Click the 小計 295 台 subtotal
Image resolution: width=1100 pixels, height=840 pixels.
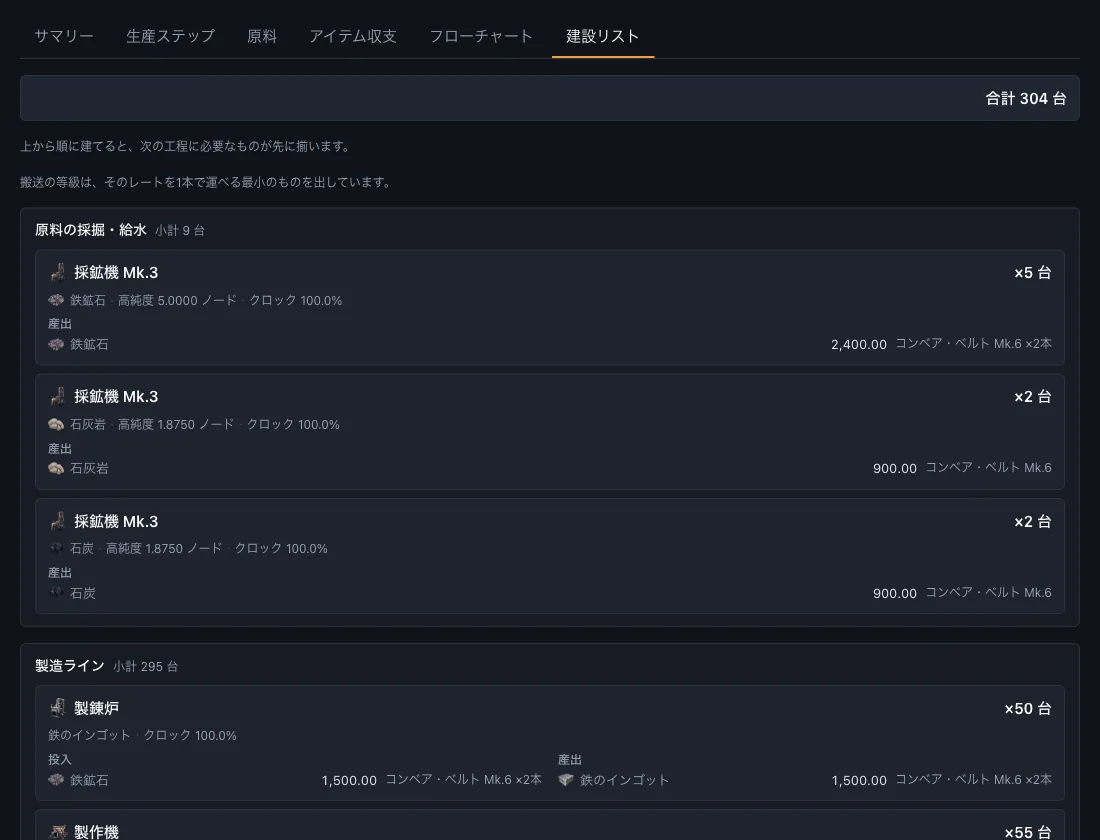click(145, 667)
